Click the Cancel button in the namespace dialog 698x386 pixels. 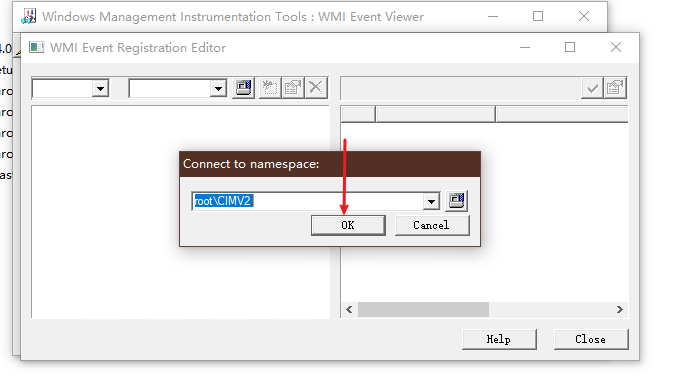(432, 225)
